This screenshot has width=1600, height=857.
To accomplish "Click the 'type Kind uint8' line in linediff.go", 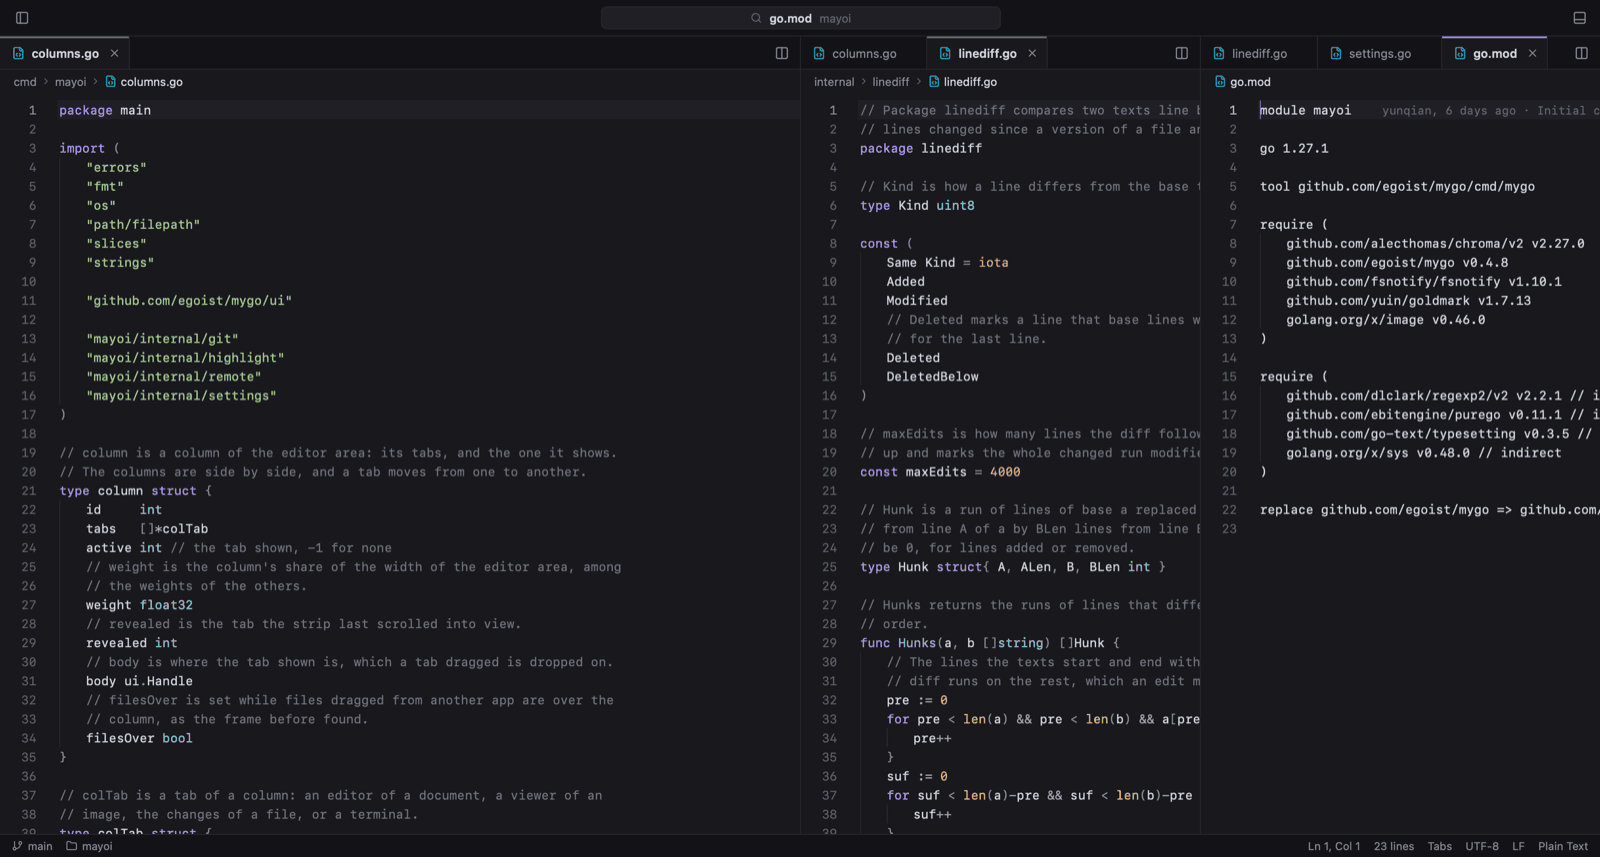I will coord(917,206).
